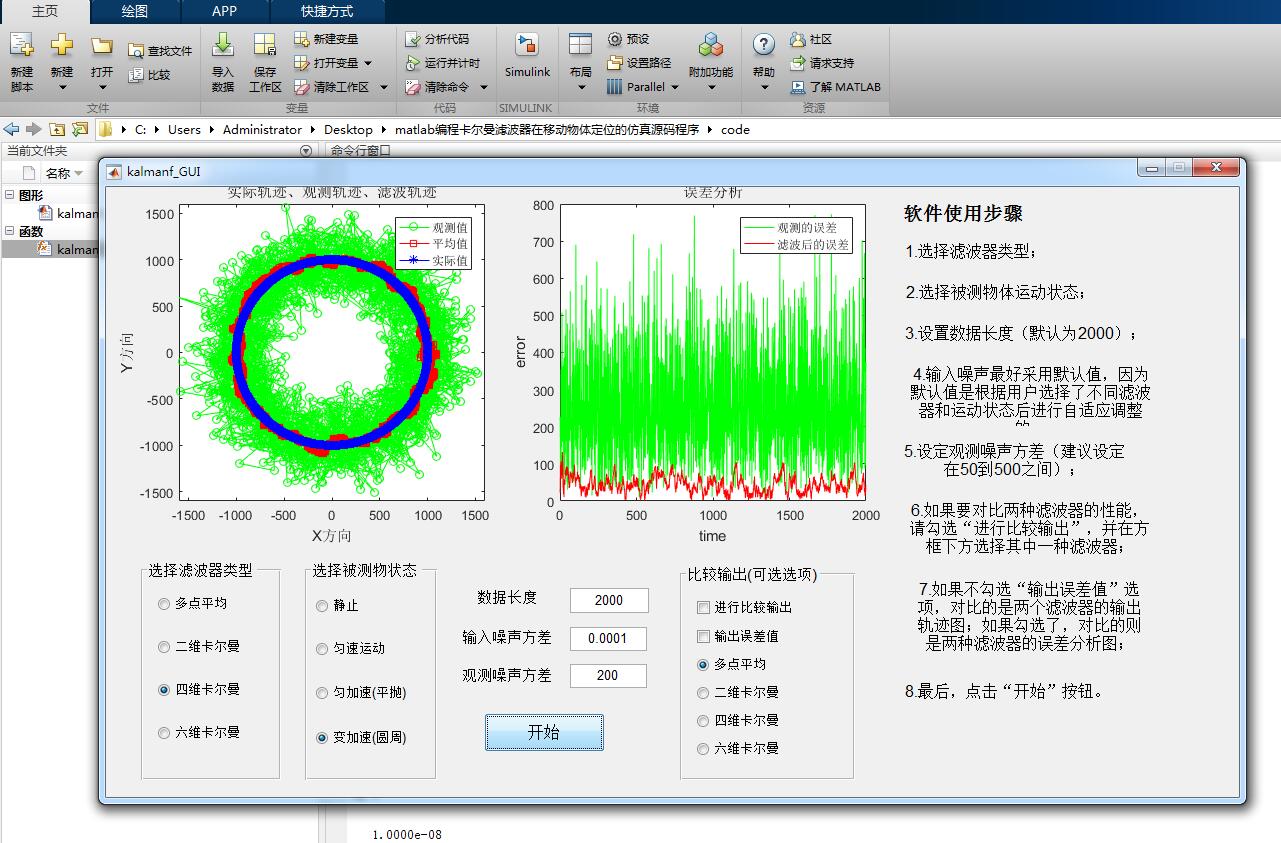The height and width of the screenshot is (843, 1281).
Task: Click the yellow plus New (新建) icon
Action: [x=62, y=45]
